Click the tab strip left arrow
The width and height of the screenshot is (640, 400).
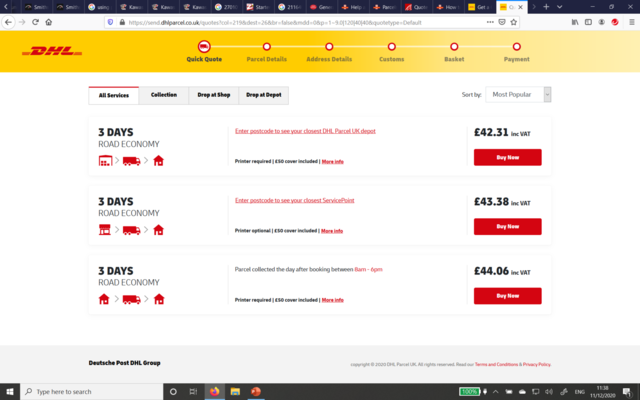pyautogui.click(x=6, y=7)
